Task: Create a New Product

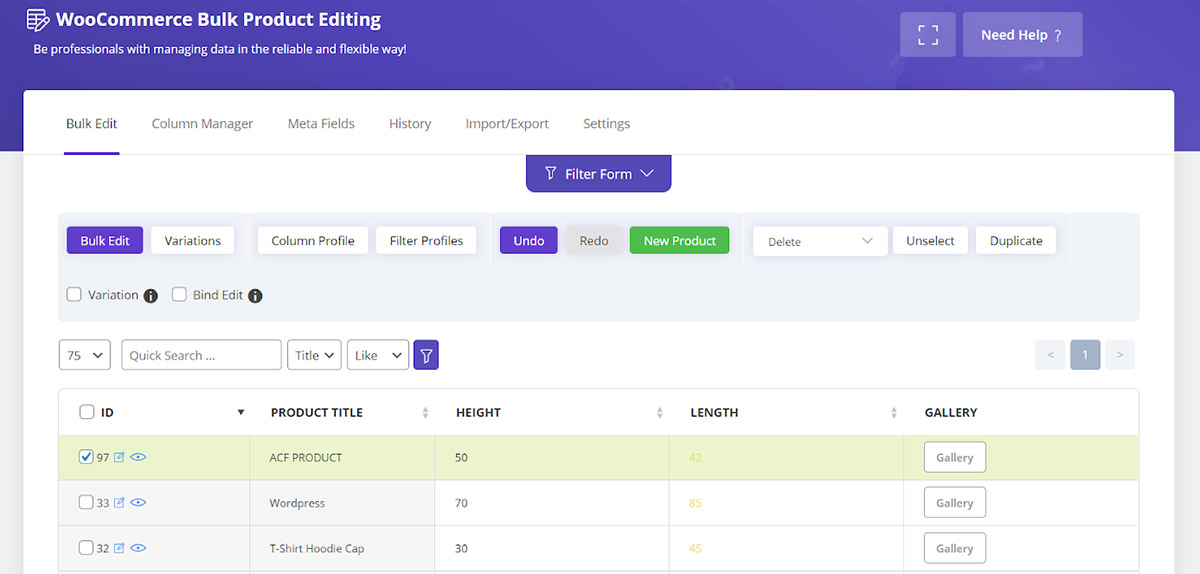Action: coord(680,241)
